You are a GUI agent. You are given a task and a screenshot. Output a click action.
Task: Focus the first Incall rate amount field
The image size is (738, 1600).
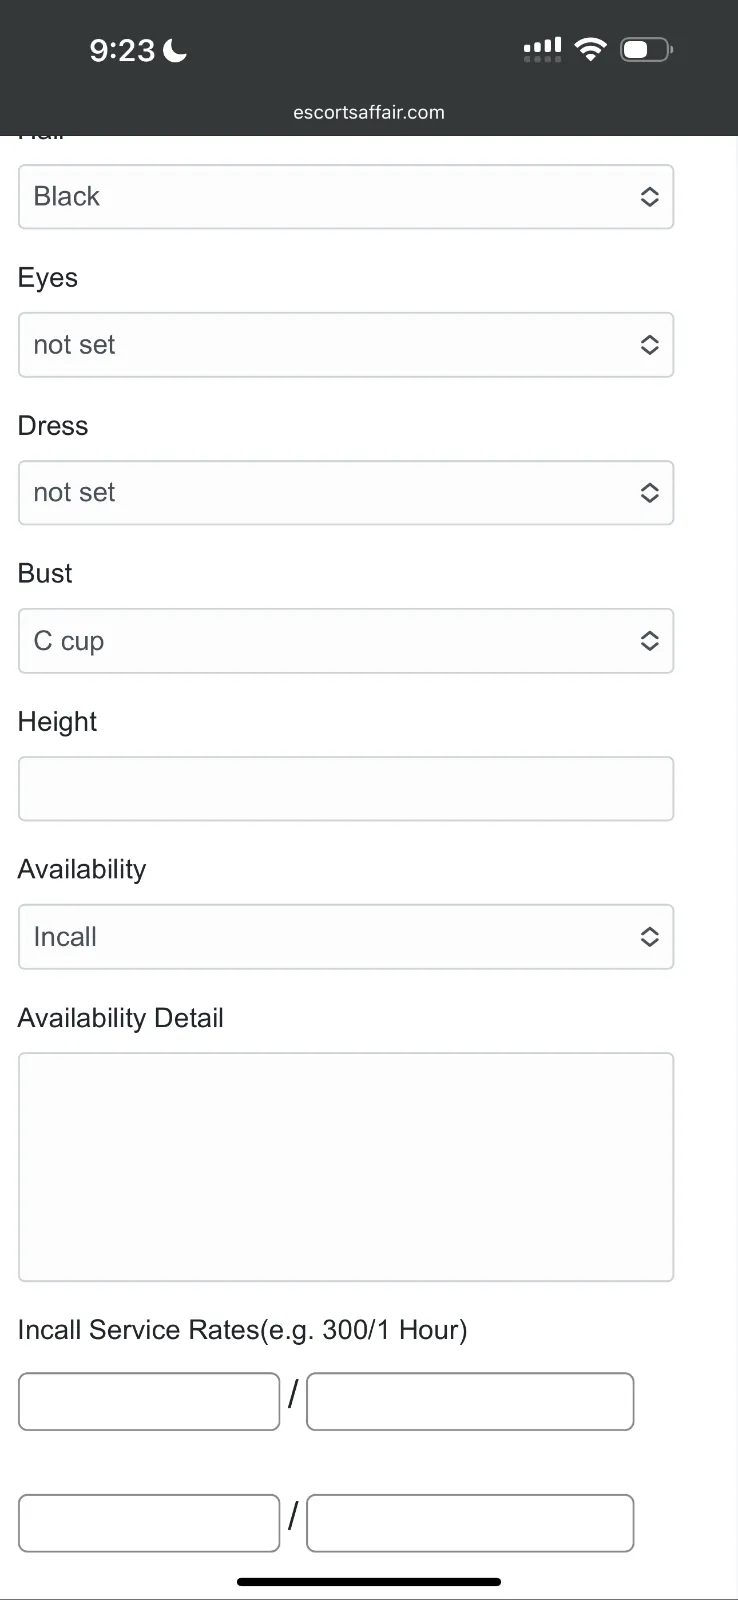tap(149, 1401)
